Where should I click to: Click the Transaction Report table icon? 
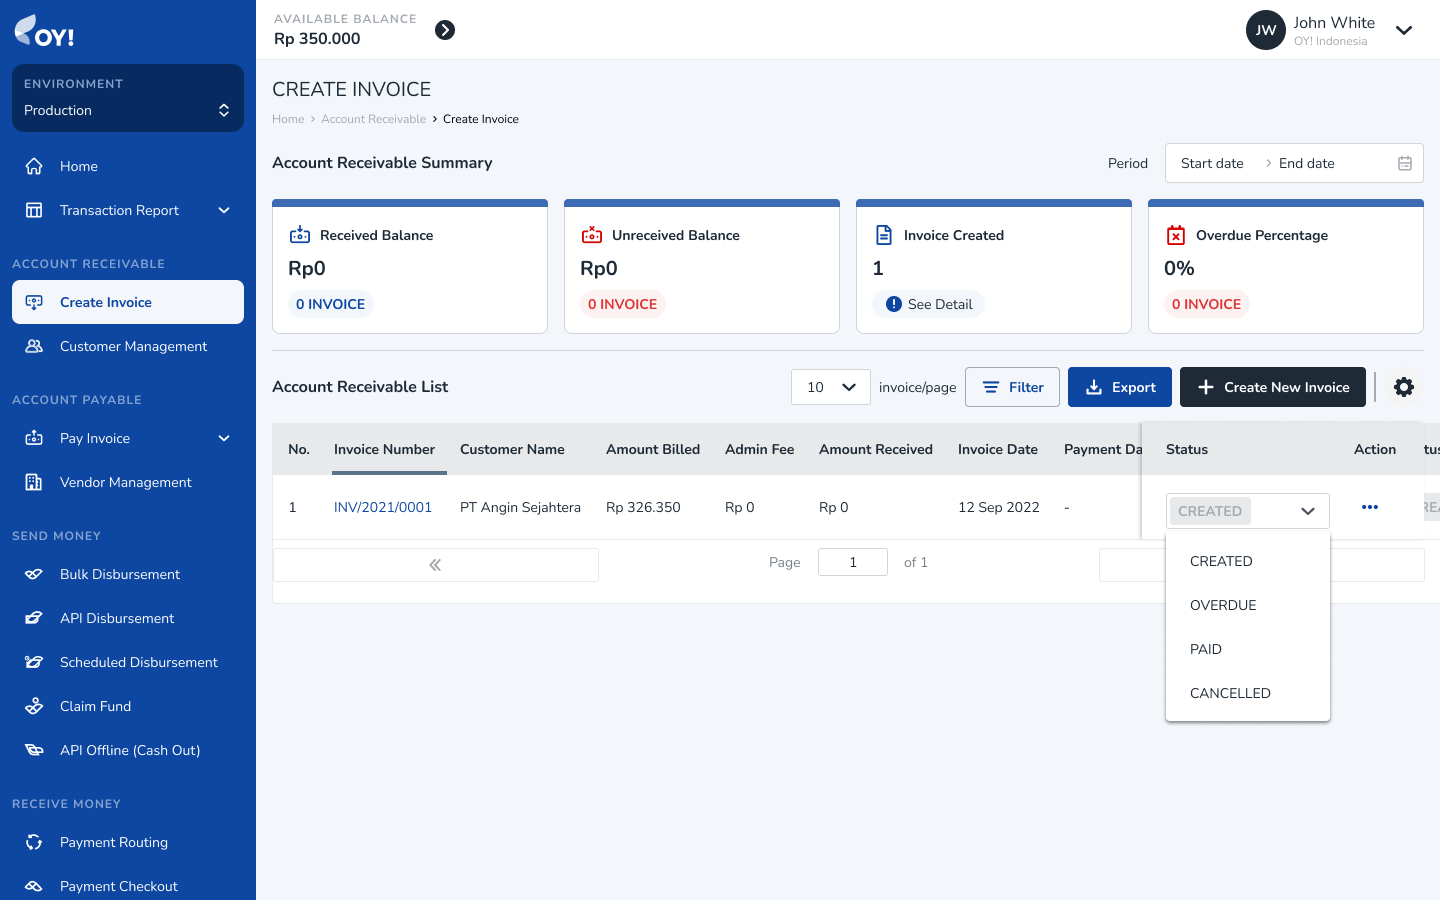click(34, 210)
